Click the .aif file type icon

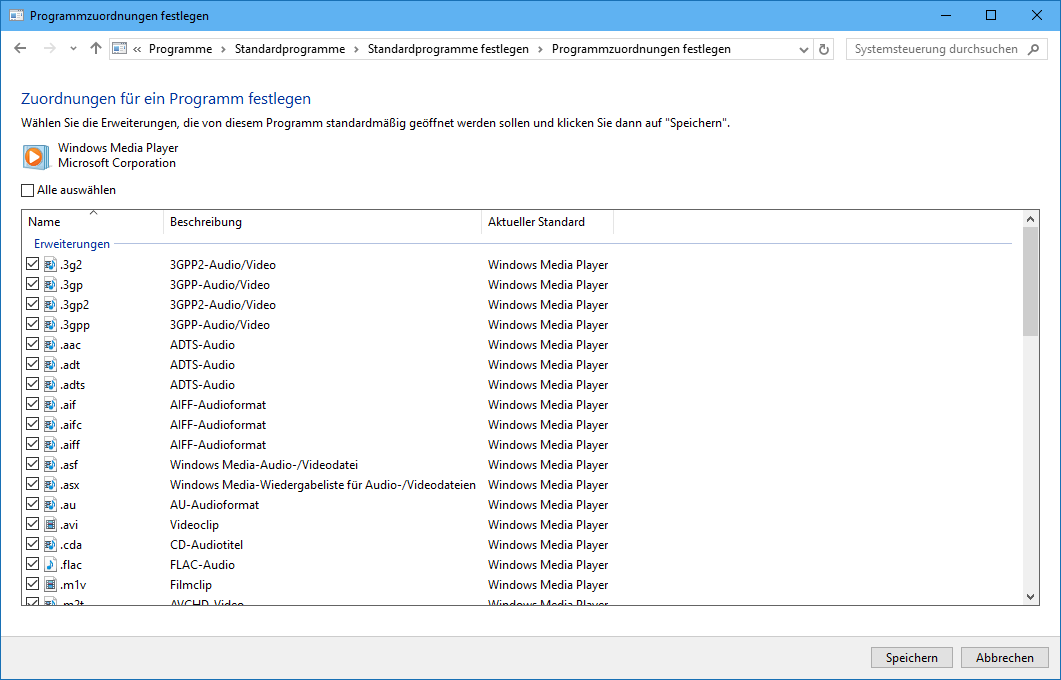tap(50, 405)
